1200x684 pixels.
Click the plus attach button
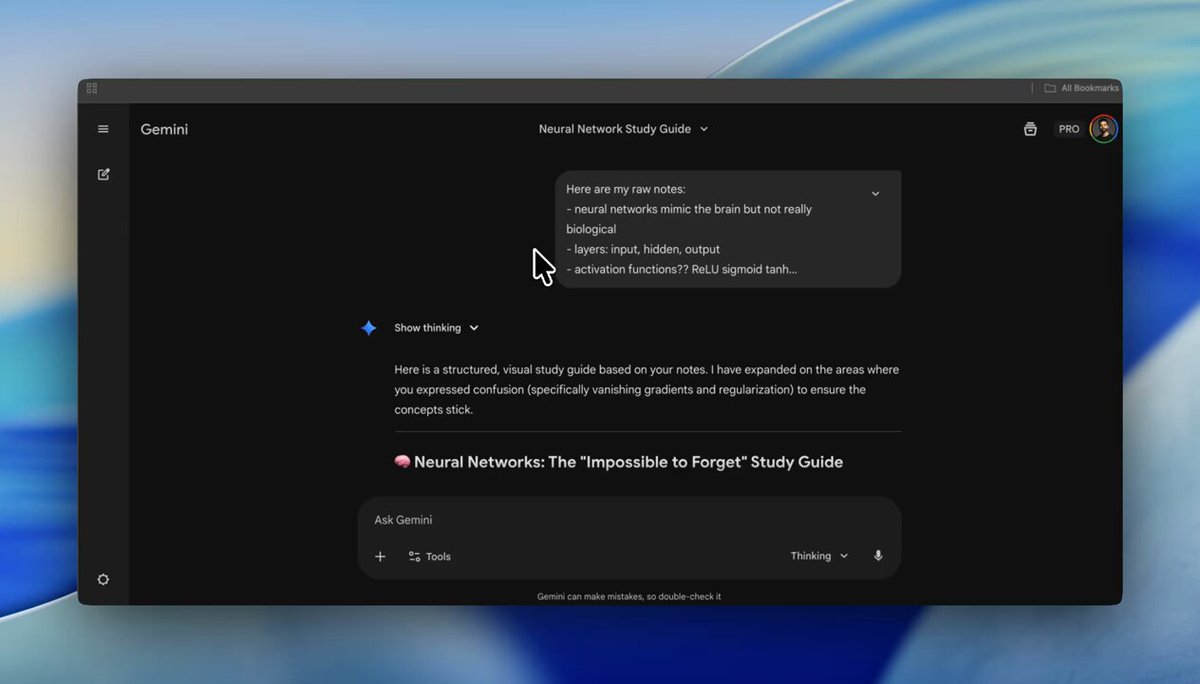point(380,556)
